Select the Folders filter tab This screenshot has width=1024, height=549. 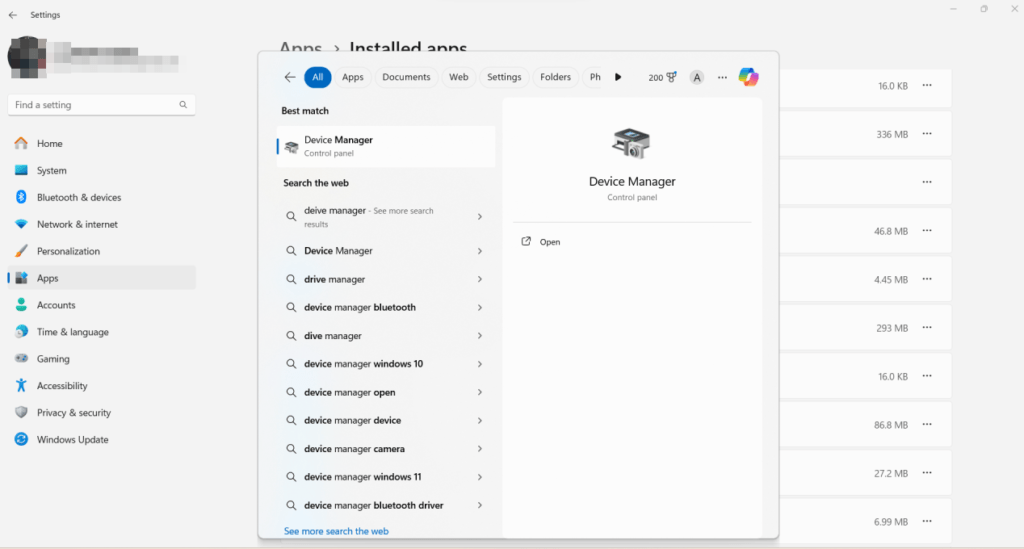coord(555,77)
